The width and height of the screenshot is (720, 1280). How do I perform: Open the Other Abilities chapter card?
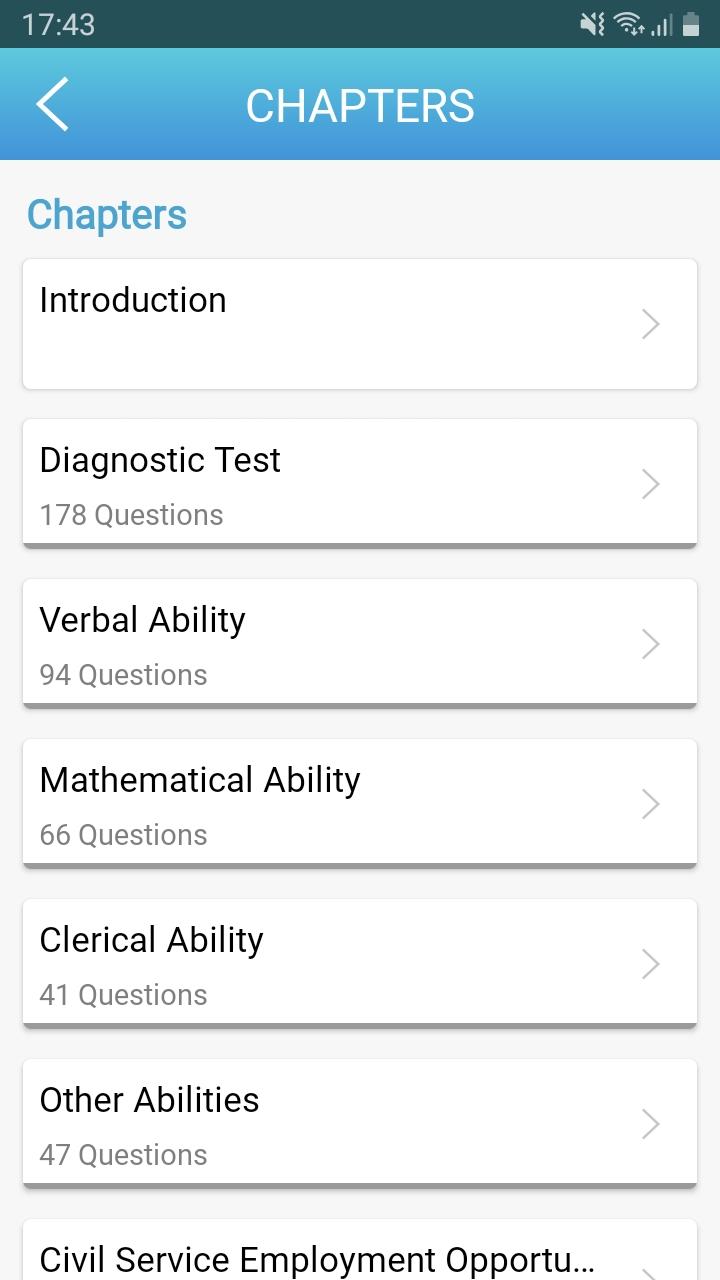coord(360,1124)
